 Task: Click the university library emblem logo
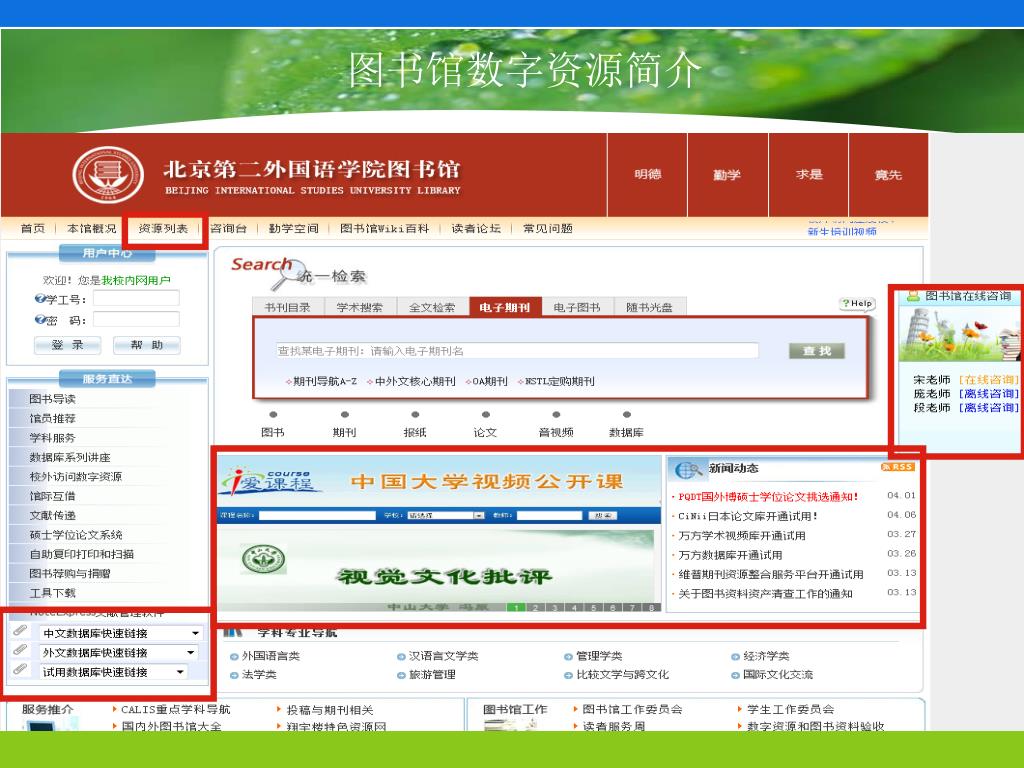[x=108, y=174]
